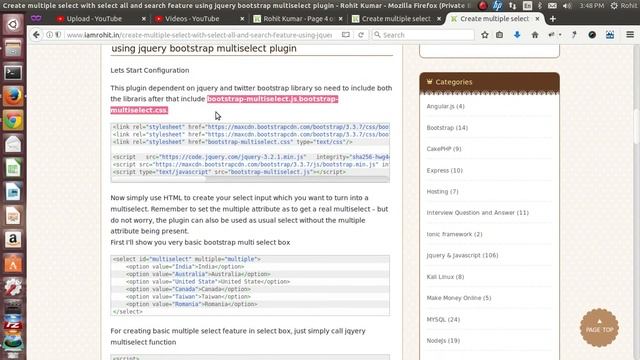Click the URL address bar

tap(199, 35)
